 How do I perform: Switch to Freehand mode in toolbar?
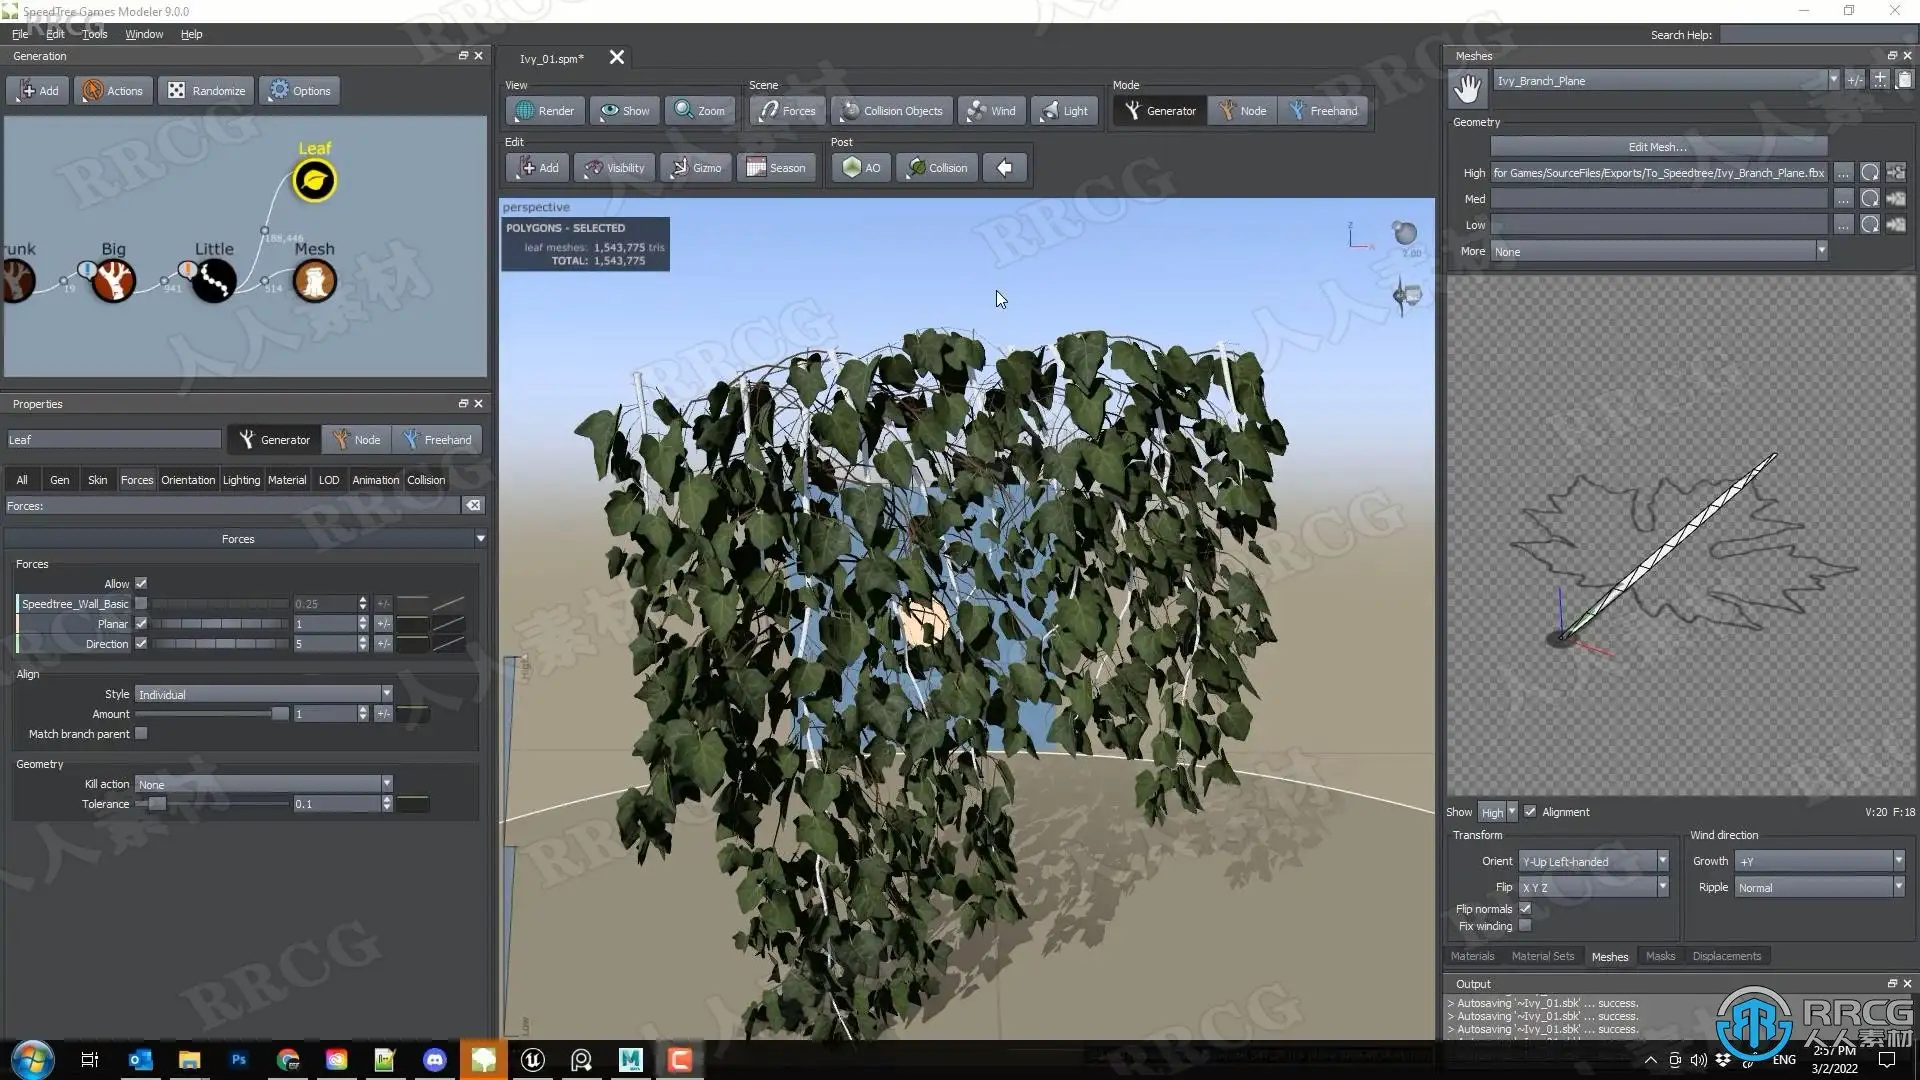[x=1323, y=111]
